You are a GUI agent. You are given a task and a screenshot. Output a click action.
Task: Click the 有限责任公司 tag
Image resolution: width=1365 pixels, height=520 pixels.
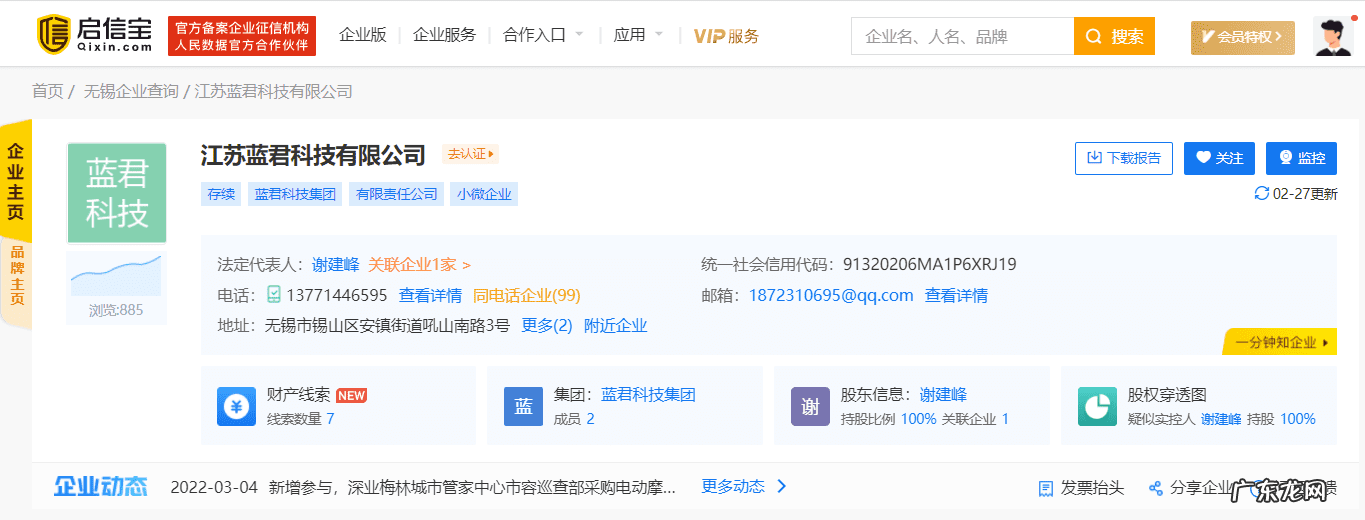click(x=397, y=194)
